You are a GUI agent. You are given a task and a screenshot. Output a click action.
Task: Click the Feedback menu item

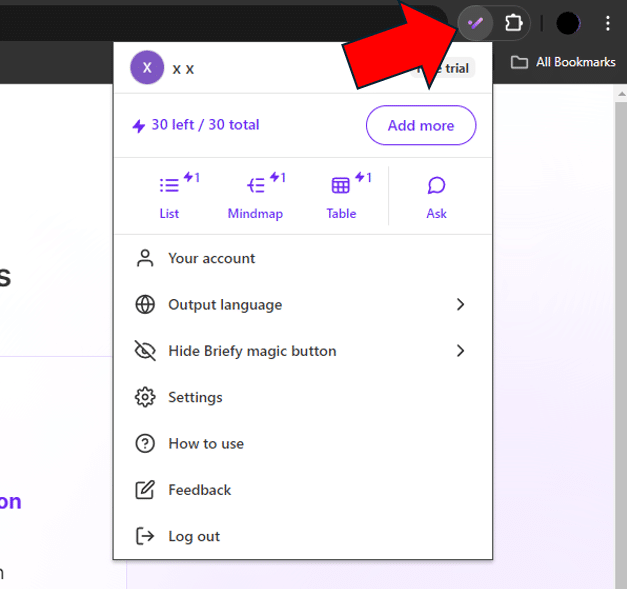(199, 490)
